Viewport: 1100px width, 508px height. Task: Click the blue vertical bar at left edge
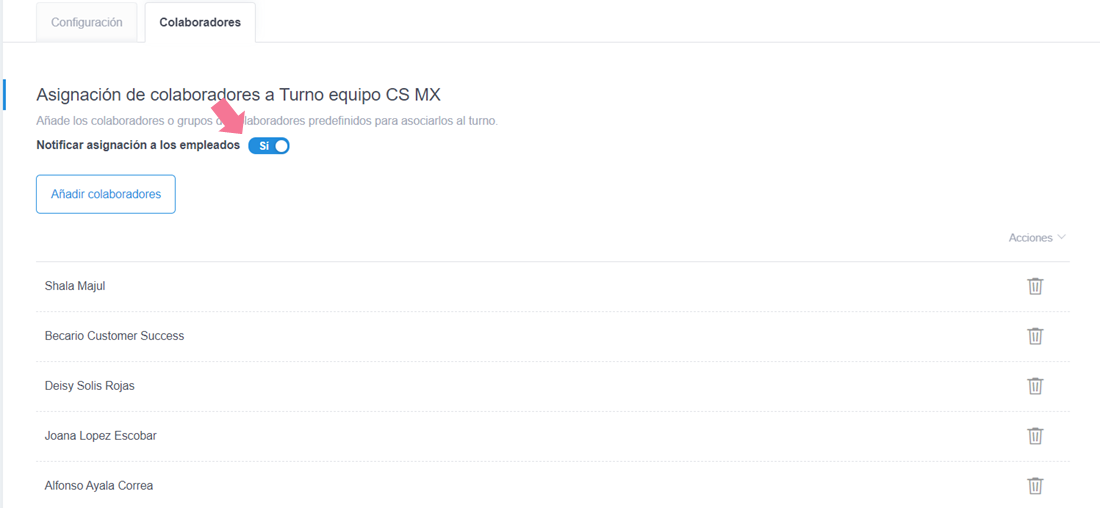pos(4,95)
